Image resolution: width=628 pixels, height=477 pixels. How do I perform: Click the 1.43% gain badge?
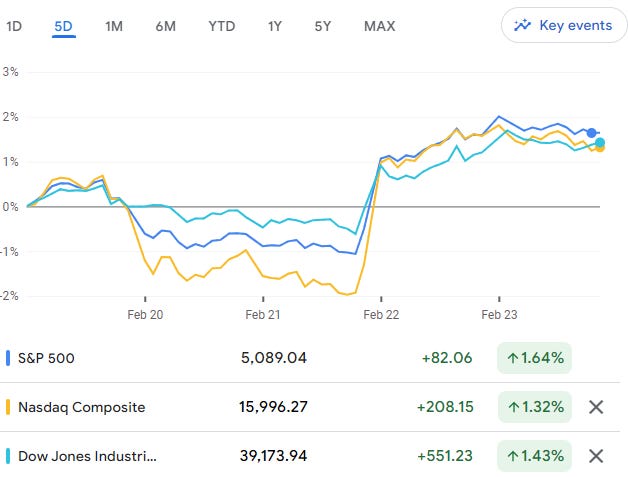click(534, 456)
